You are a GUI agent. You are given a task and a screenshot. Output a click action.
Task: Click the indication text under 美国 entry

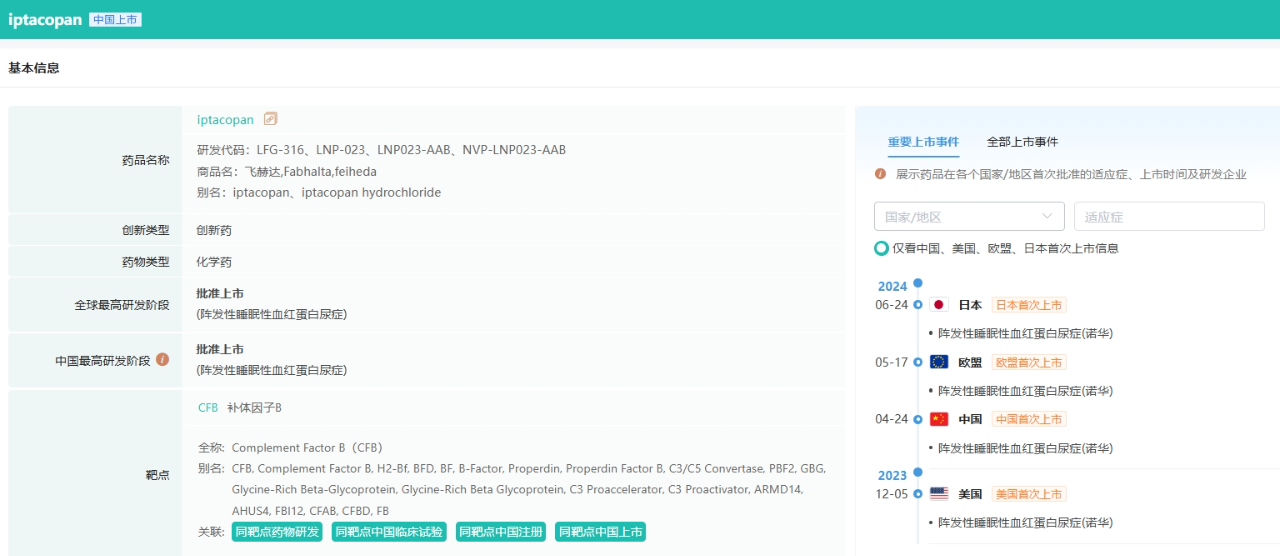point(1025,523)
